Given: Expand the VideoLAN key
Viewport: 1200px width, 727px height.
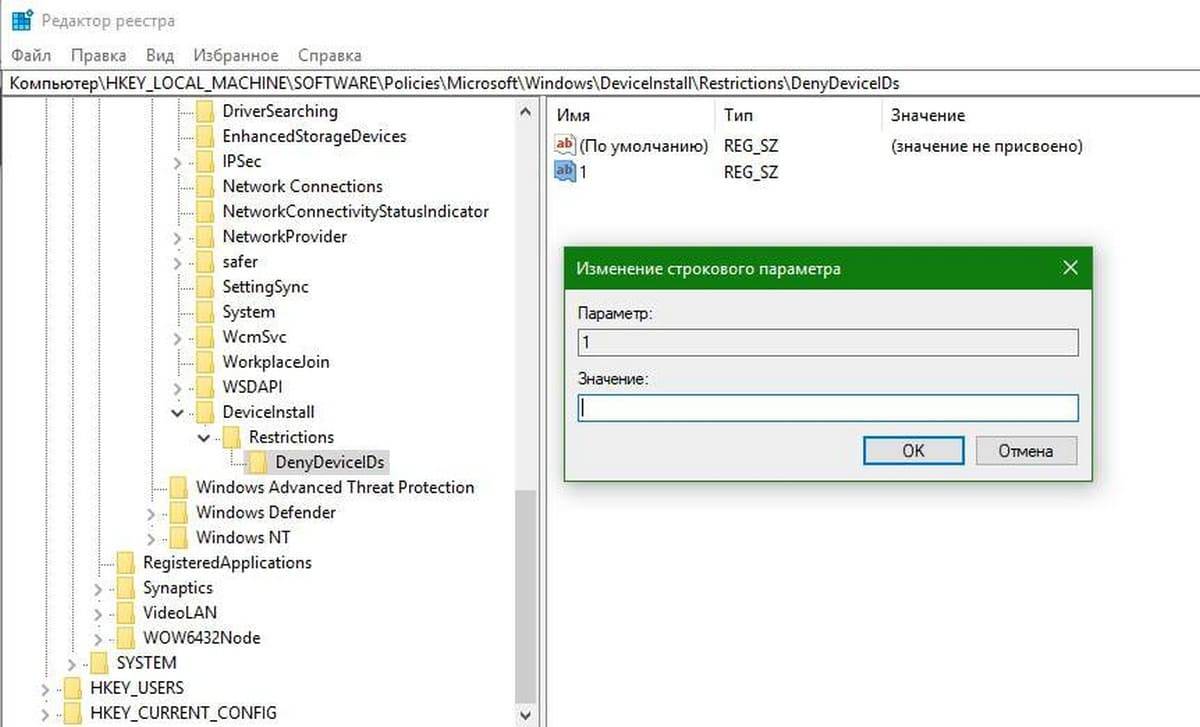Looking at the screenshot, I should [98, 613].
